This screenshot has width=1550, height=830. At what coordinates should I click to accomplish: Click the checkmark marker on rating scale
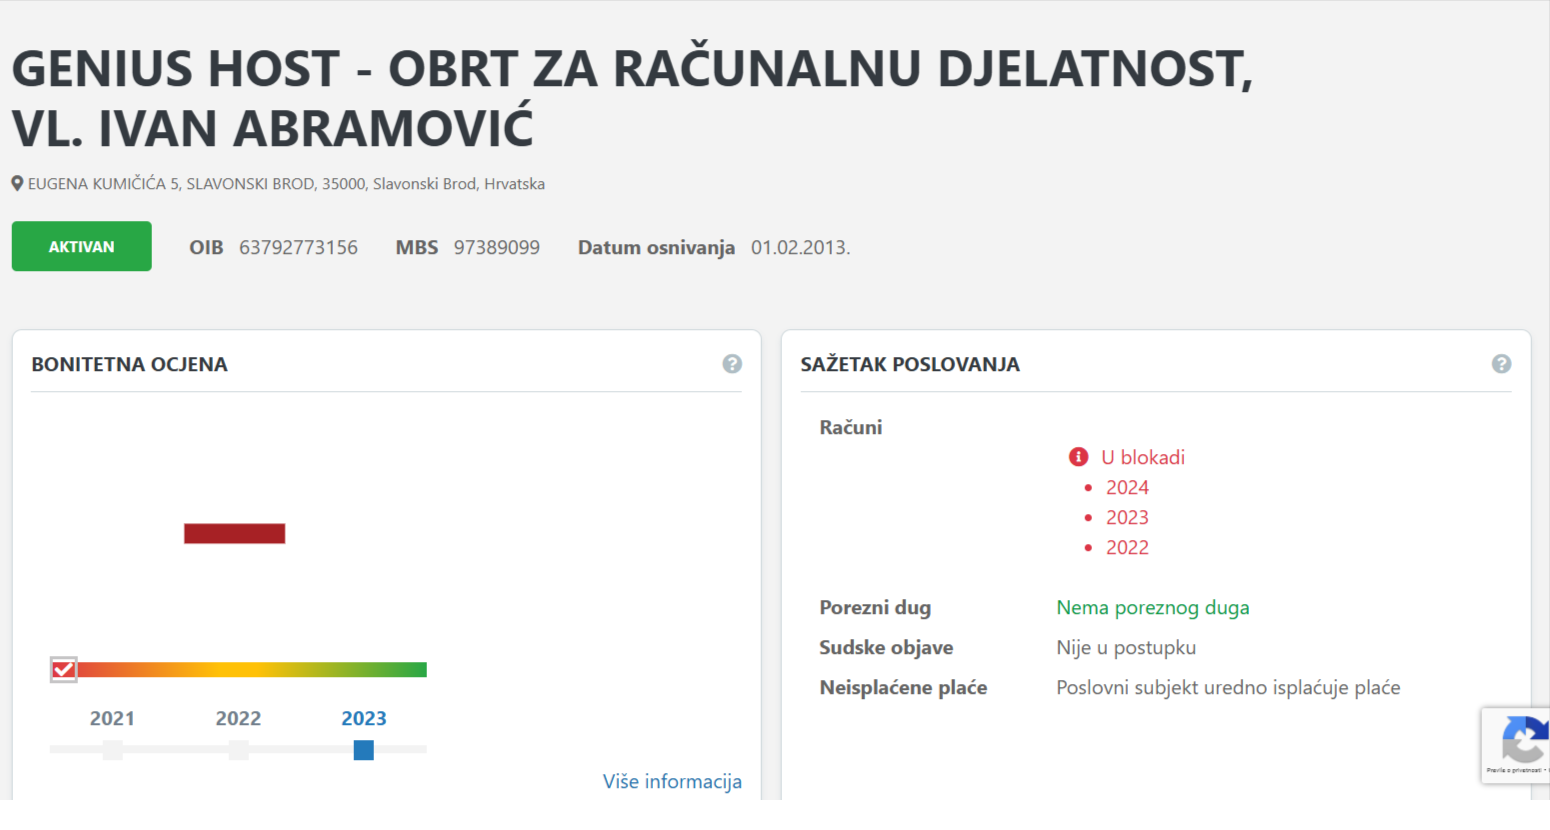(63, 669)
